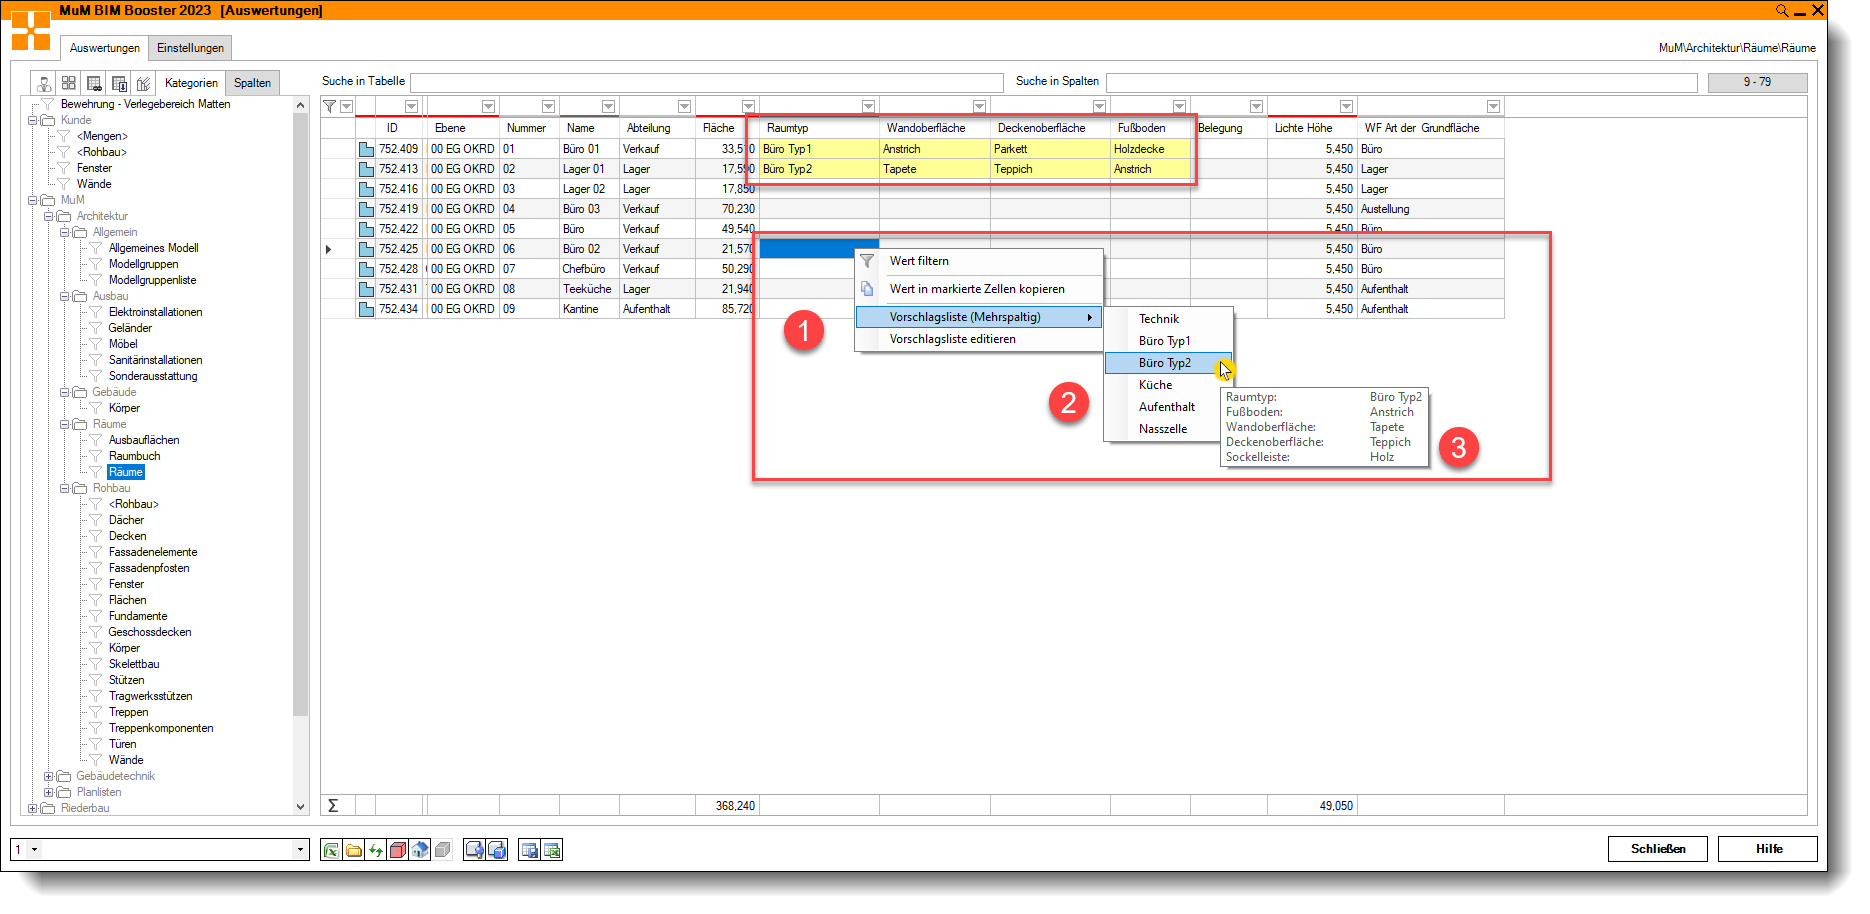The height and width of the screenshot is (914, 1870).
Task: Click the Excel export icon in bottom toolbar
Action: (x=330, y=850)
